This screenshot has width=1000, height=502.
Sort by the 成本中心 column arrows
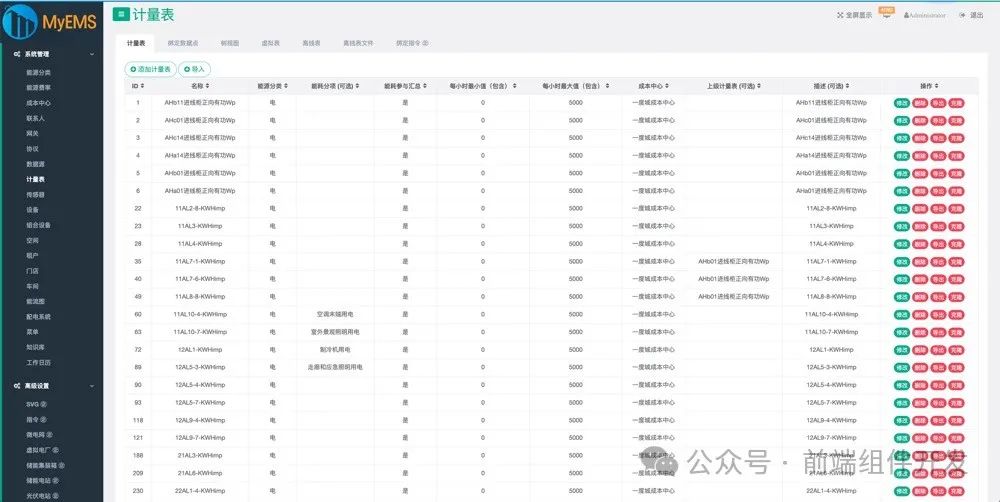tap(666, 85)
